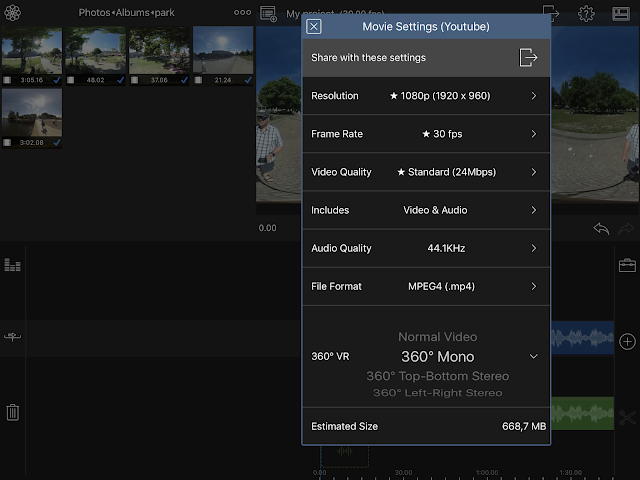
Task: Open the Audio Quality setting chevron
Action: pos(533,248)
